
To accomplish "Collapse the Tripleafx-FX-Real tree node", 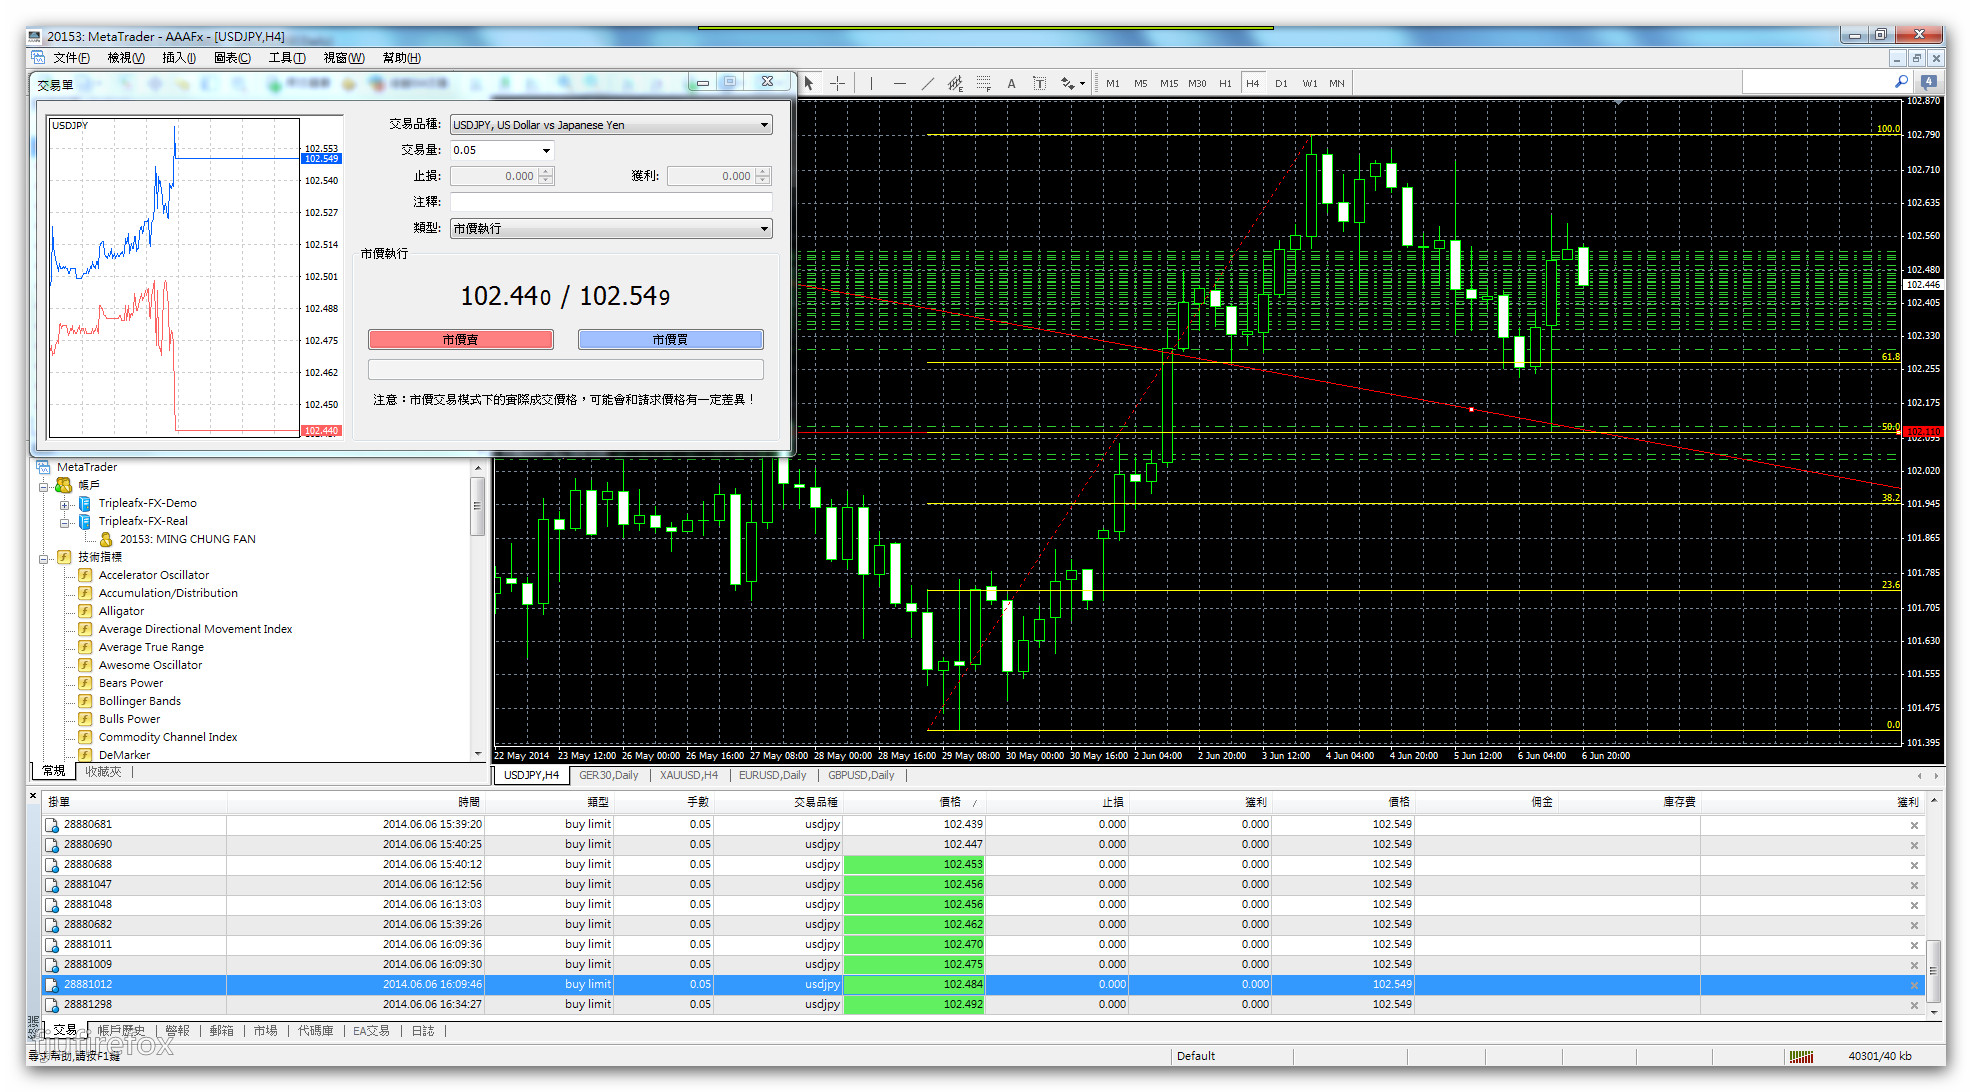I will [64, 522].
